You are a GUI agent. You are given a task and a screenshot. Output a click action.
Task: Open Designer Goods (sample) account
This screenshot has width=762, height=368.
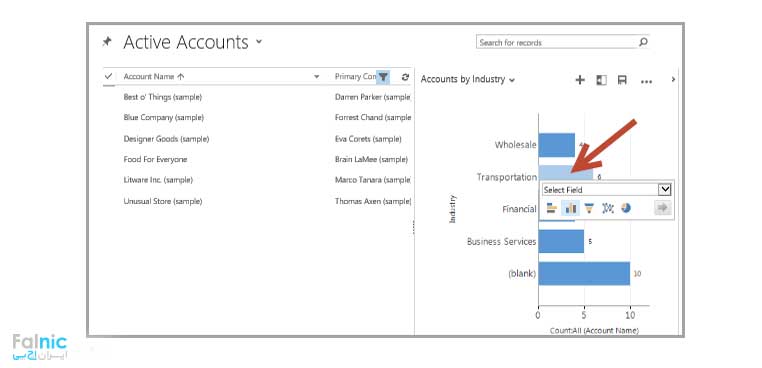click(x=166, y=139)
